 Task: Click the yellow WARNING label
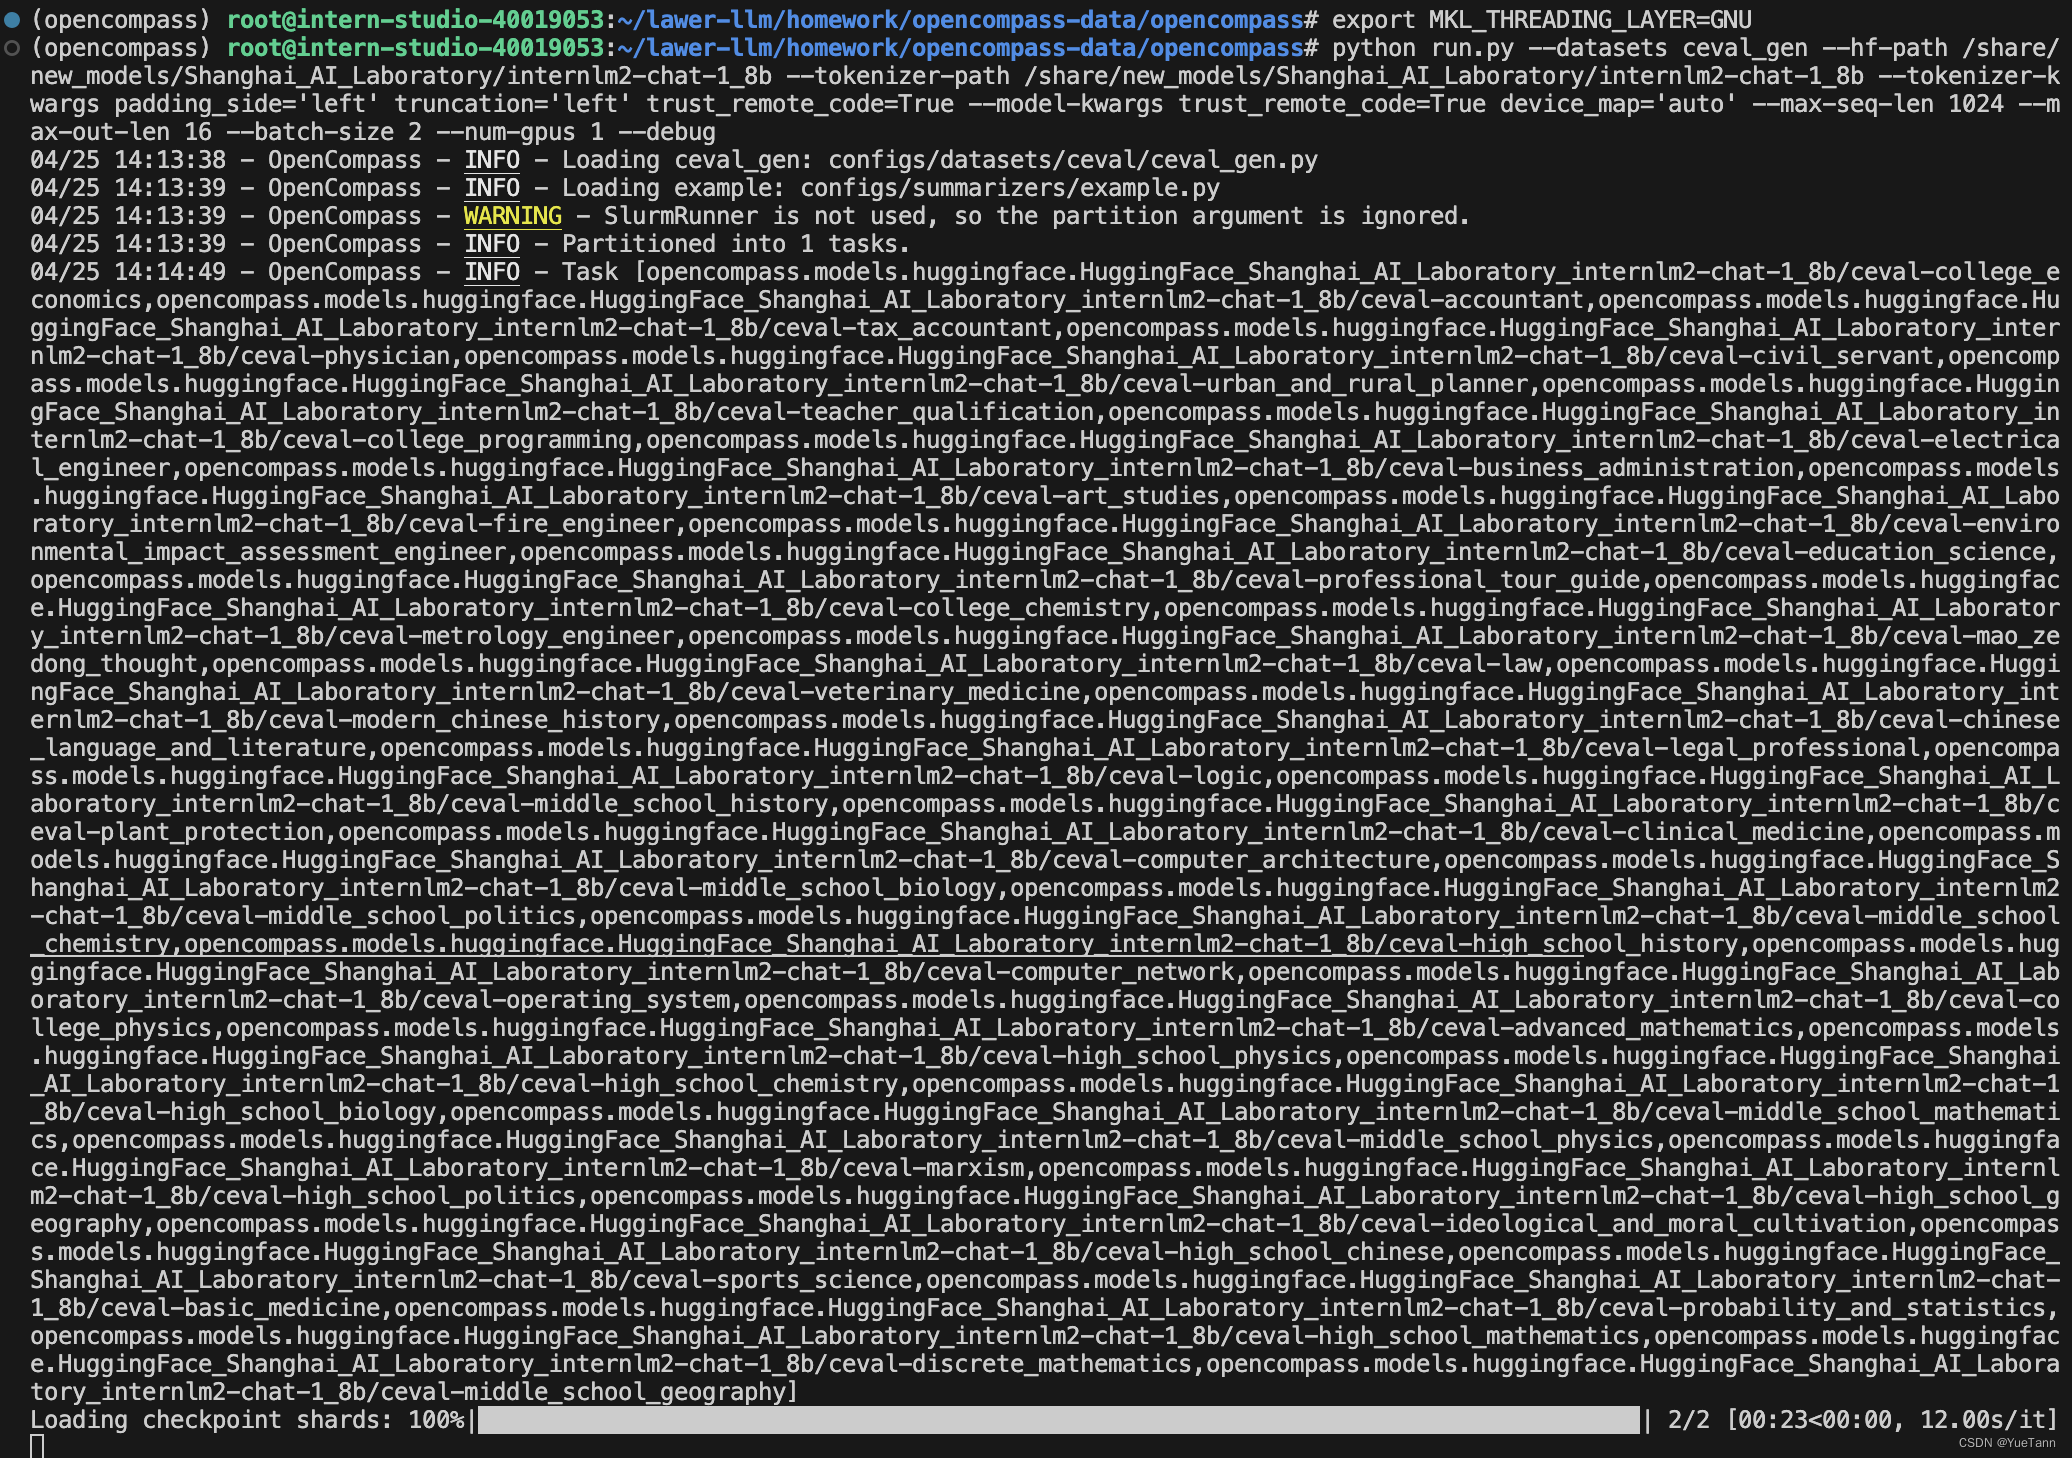pyautogui.click(x=513, y=216)
